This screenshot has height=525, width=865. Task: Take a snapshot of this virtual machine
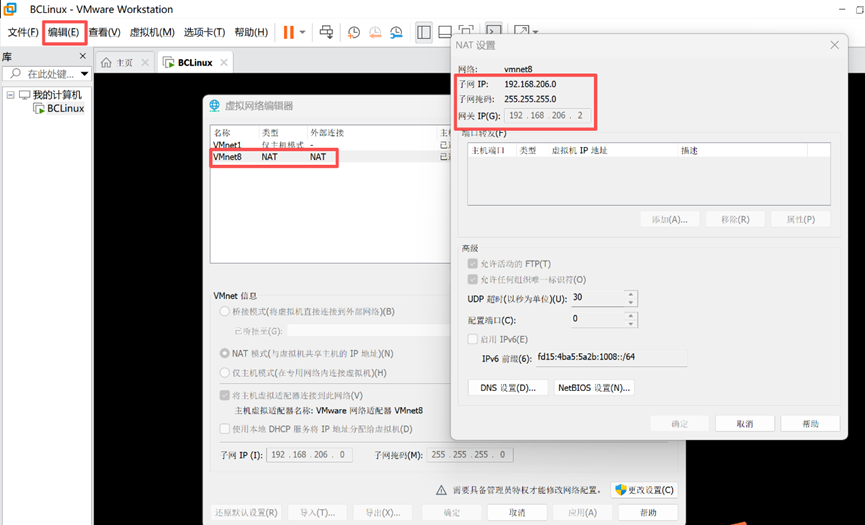(354, 33)
